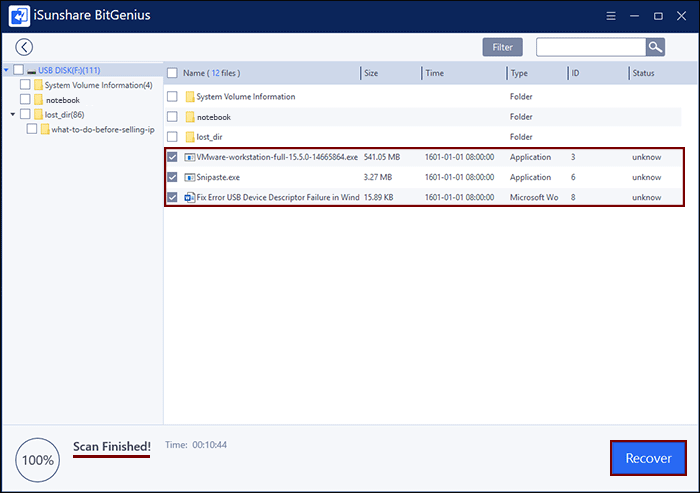Uncheck the VMware-workstation-full exe checkbox
This screenshot has width=700, height=493.
point(172,157)
